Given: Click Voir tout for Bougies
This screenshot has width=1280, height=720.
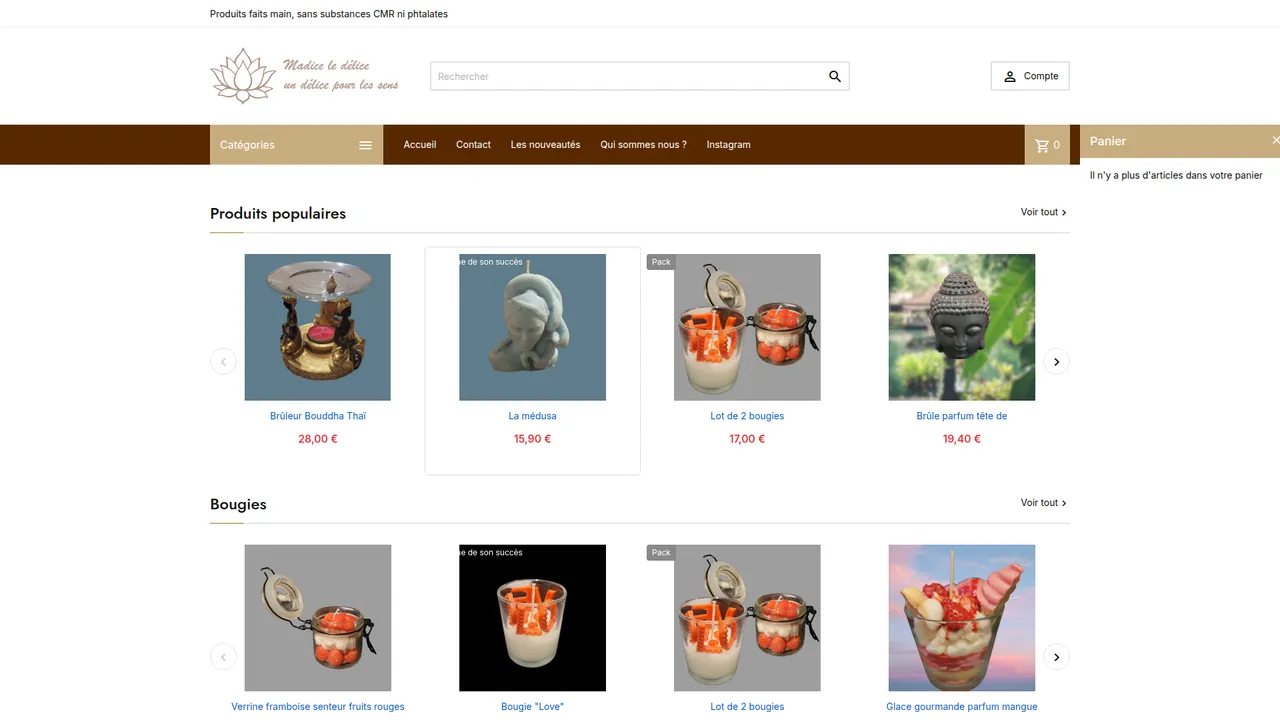Looking at the screenshot, I should 1044,503.
